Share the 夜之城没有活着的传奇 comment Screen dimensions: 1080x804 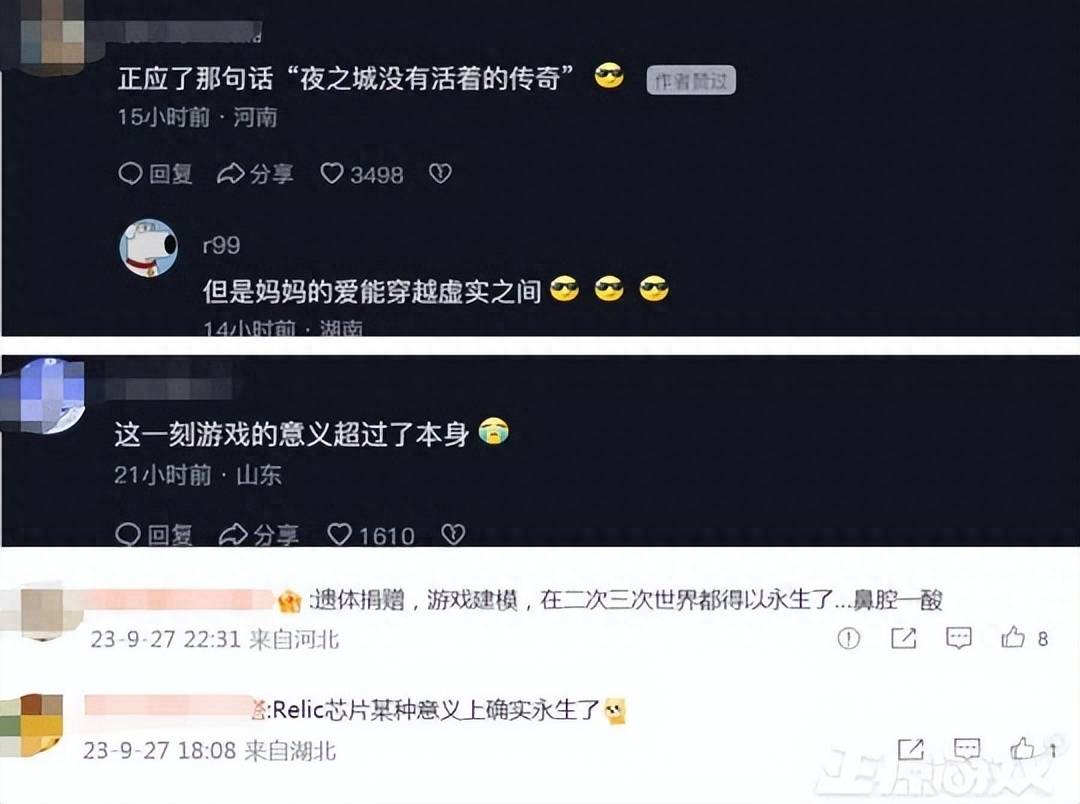(255, 174)
